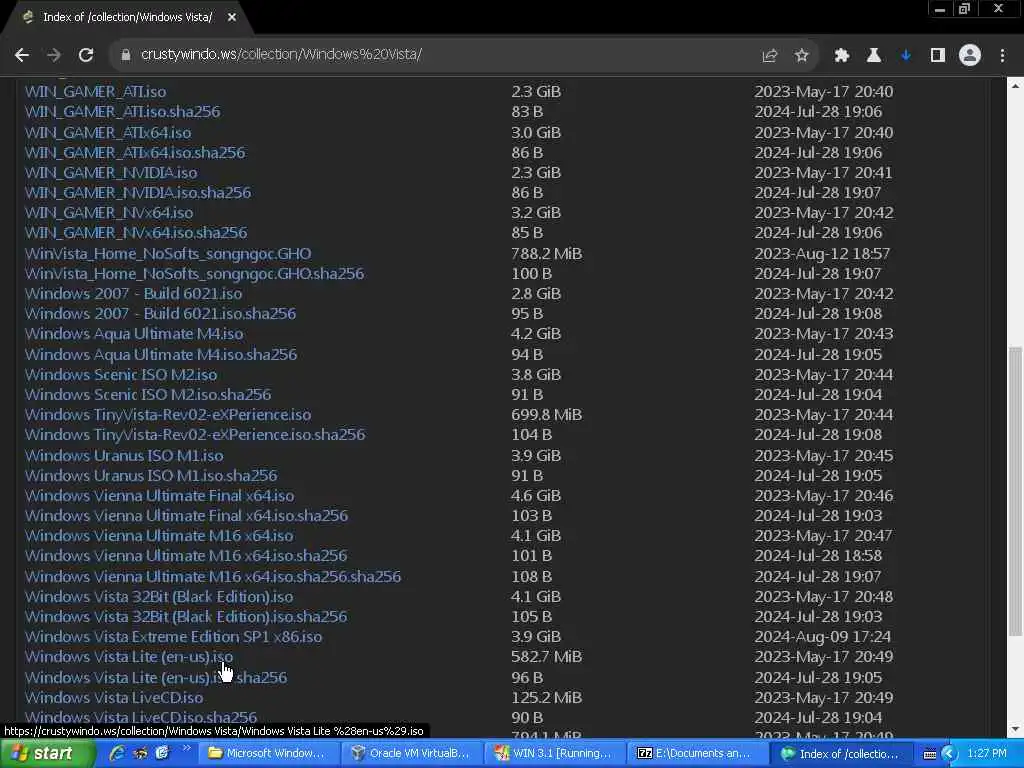This screenshot has height=768, width=1024.
Task: Open Windows Vienna Ultimate Final x64.iso.sha256
Action: 186,517
